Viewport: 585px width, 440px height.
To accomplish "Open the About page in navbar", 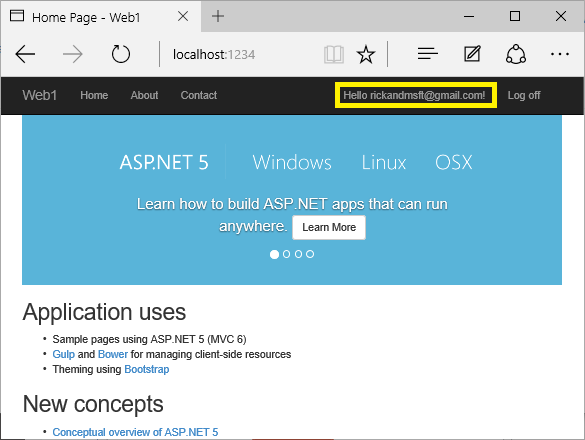I will 144,96.
